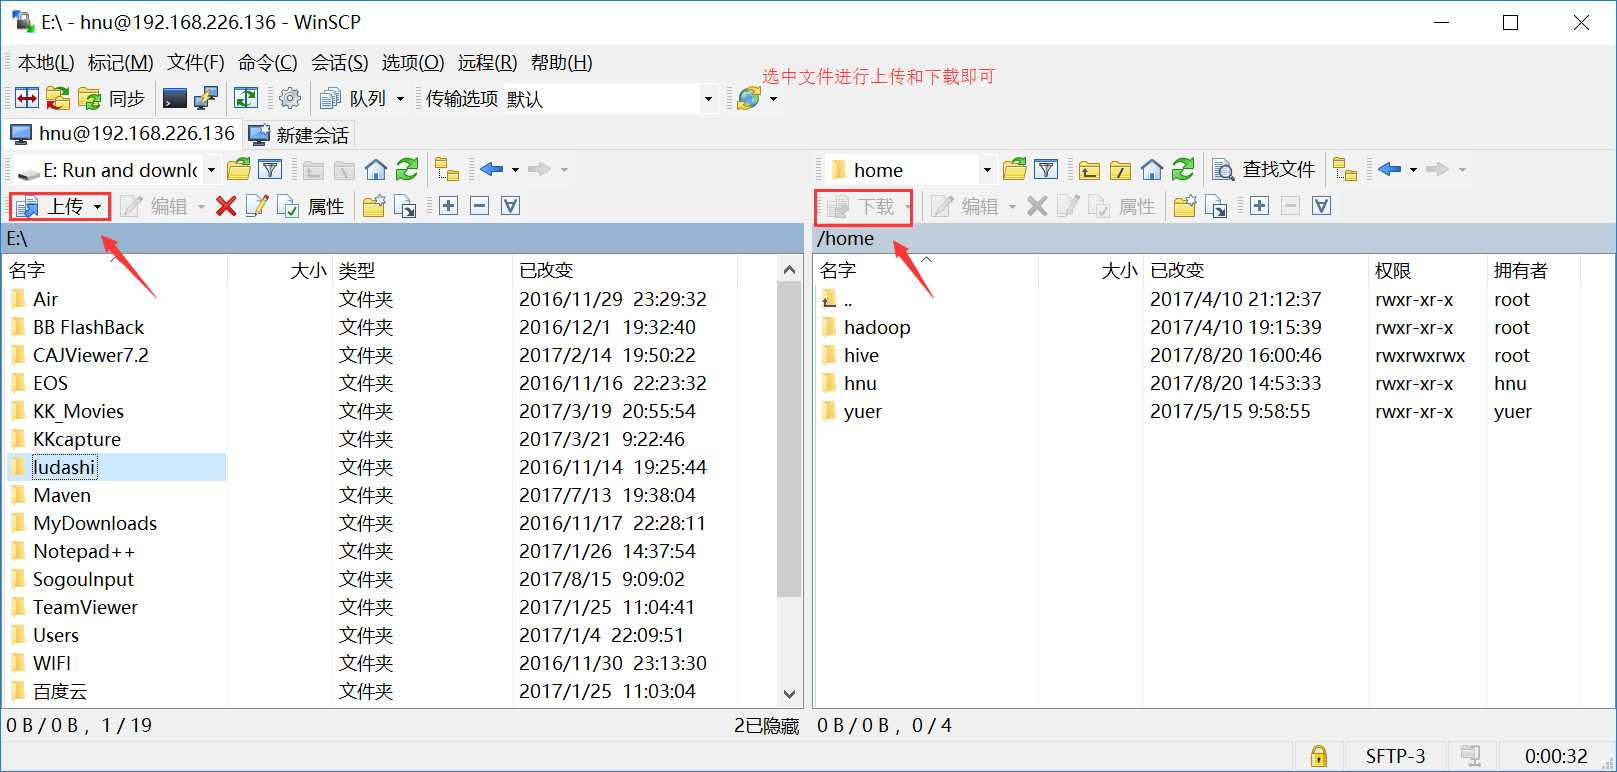This screenshot has height=772, width=1617.
Task: Click remote invert selection icon
Action: pyautogui.click(x=1321, y=206)
